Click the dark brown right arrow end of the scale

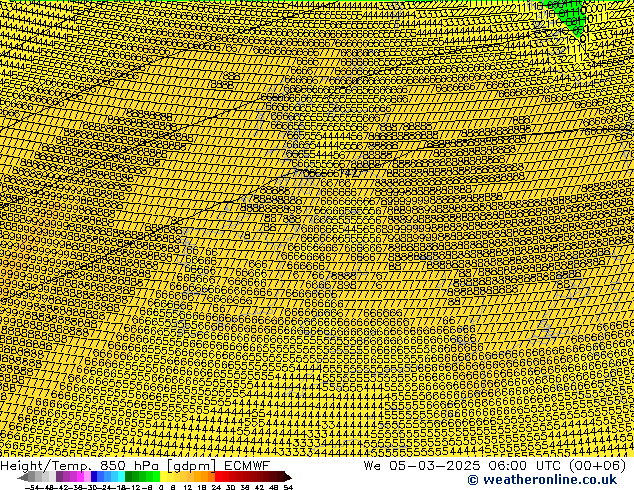pos(288,477)
